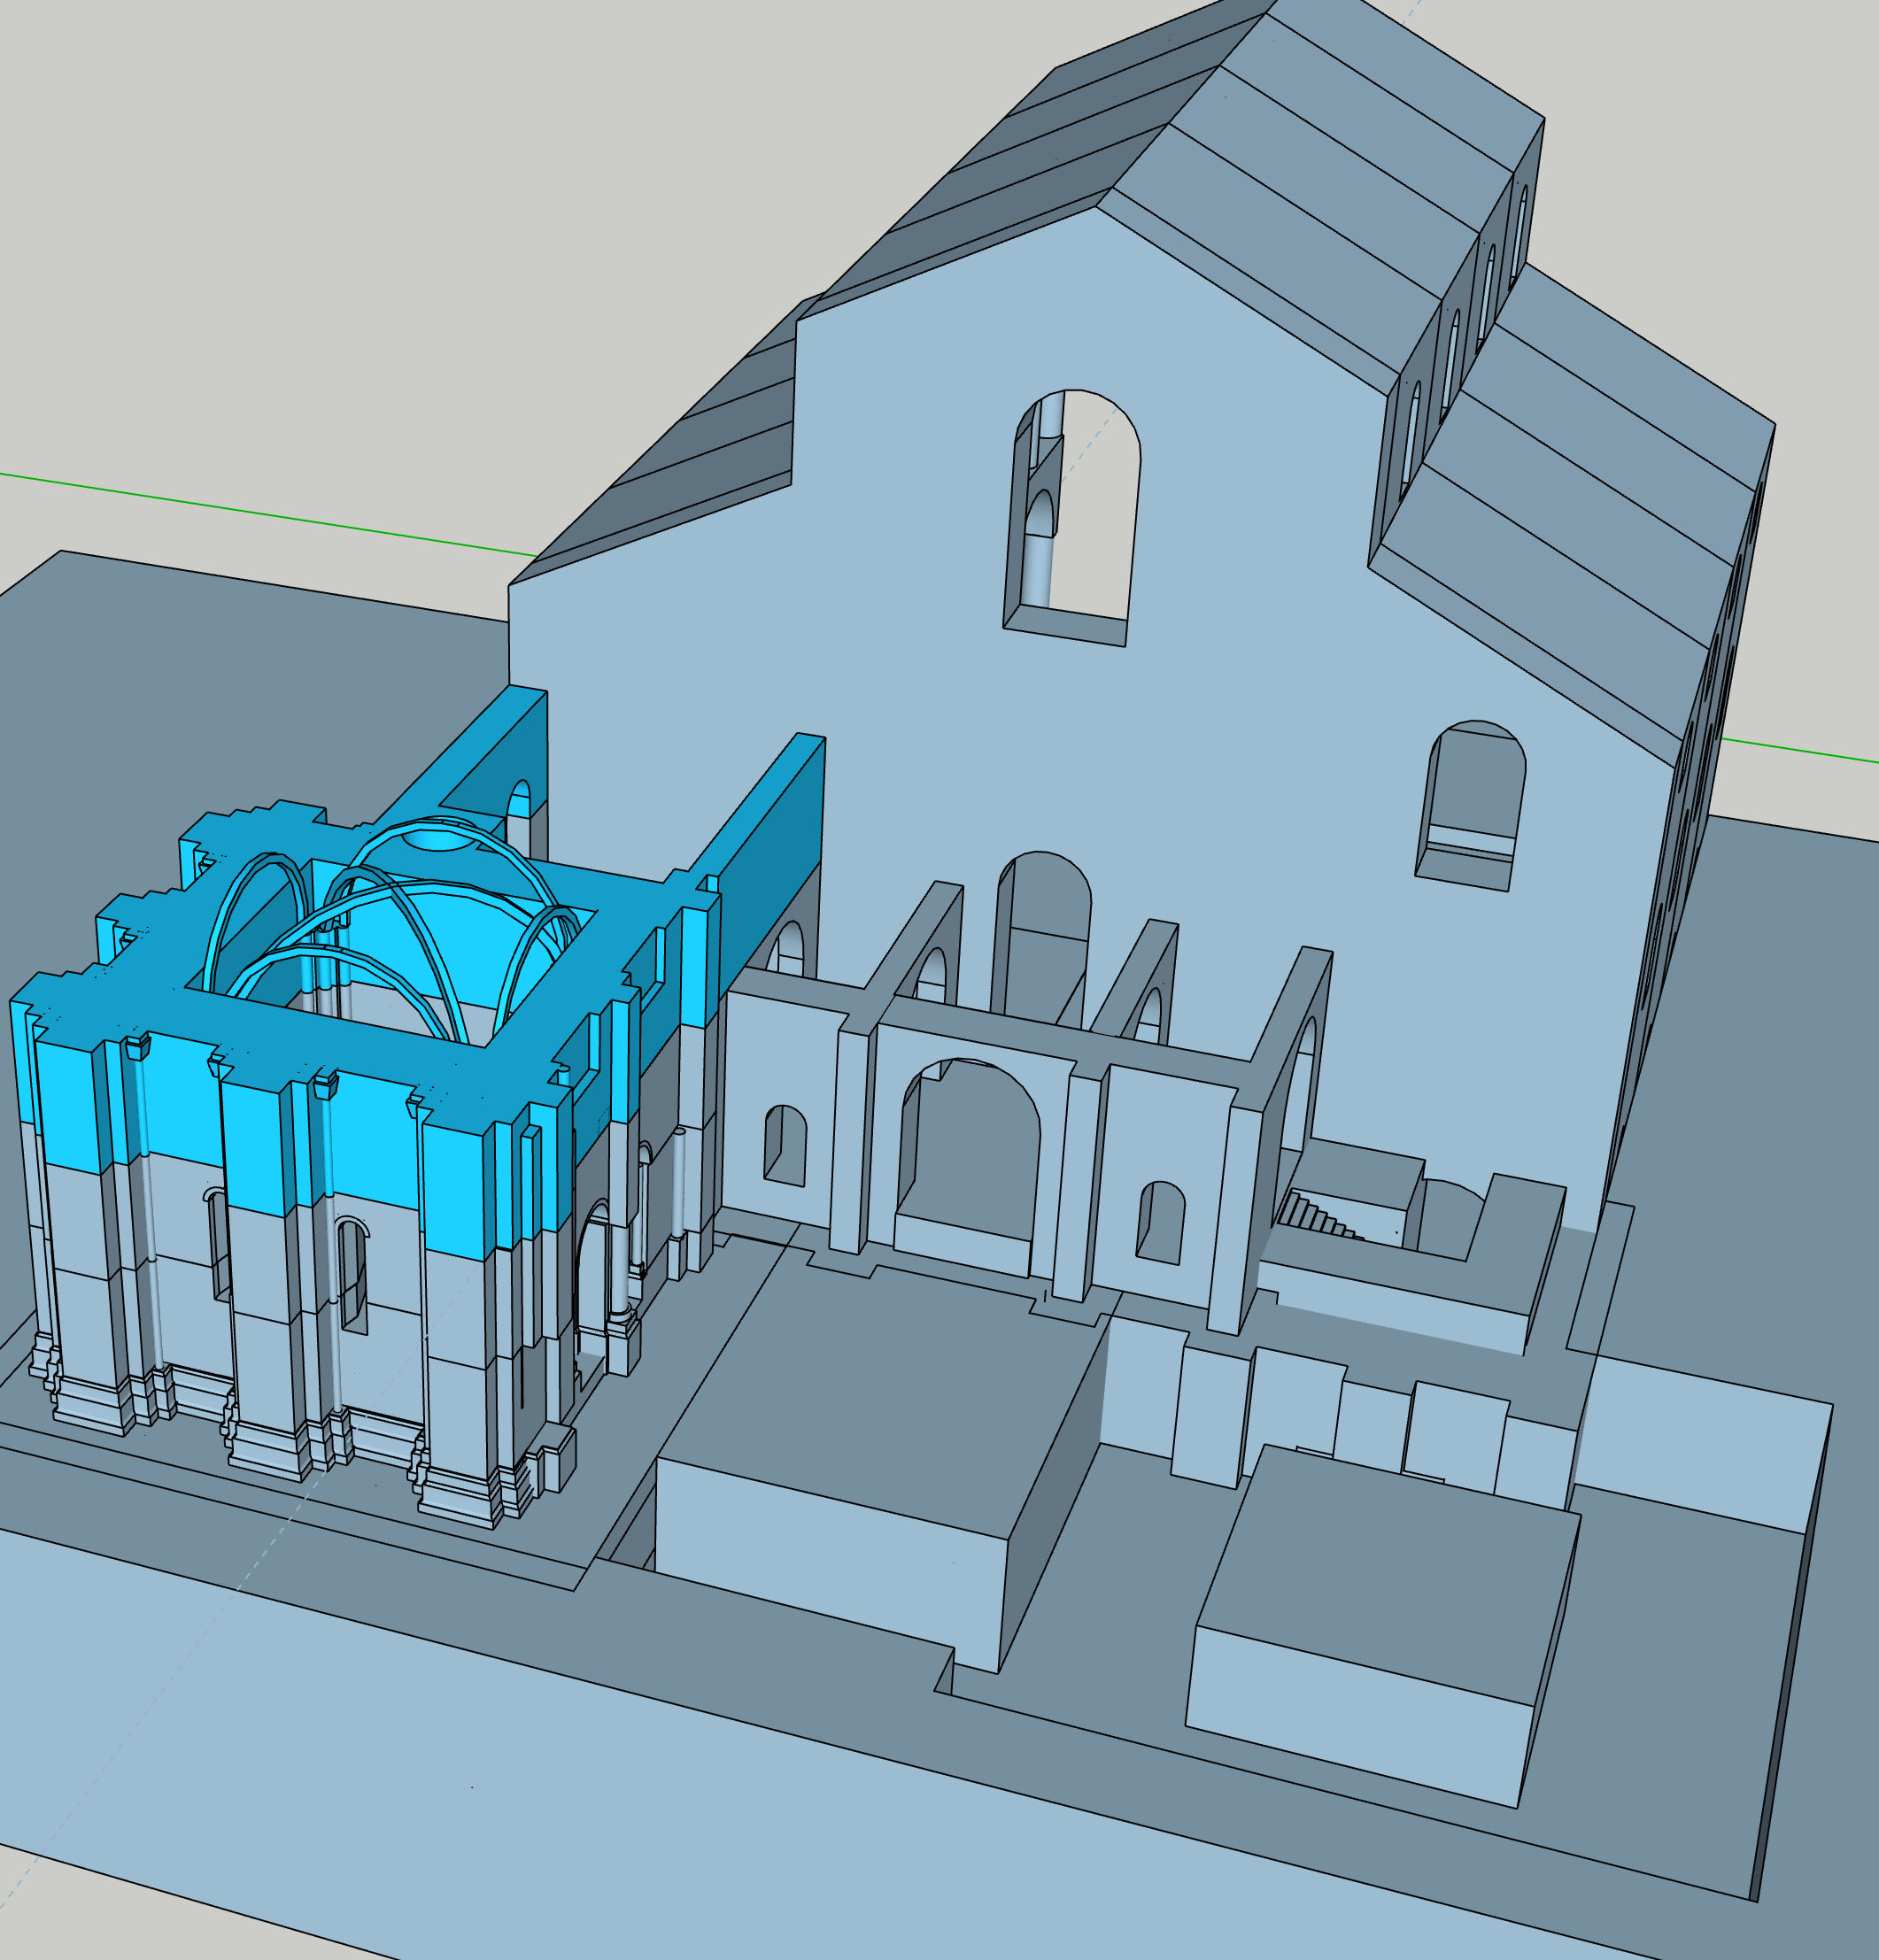The height and width of the screenshot is (1960, 1879).
Task: Select the large arched doorway in the low front wall
Action: (966, 1168)
